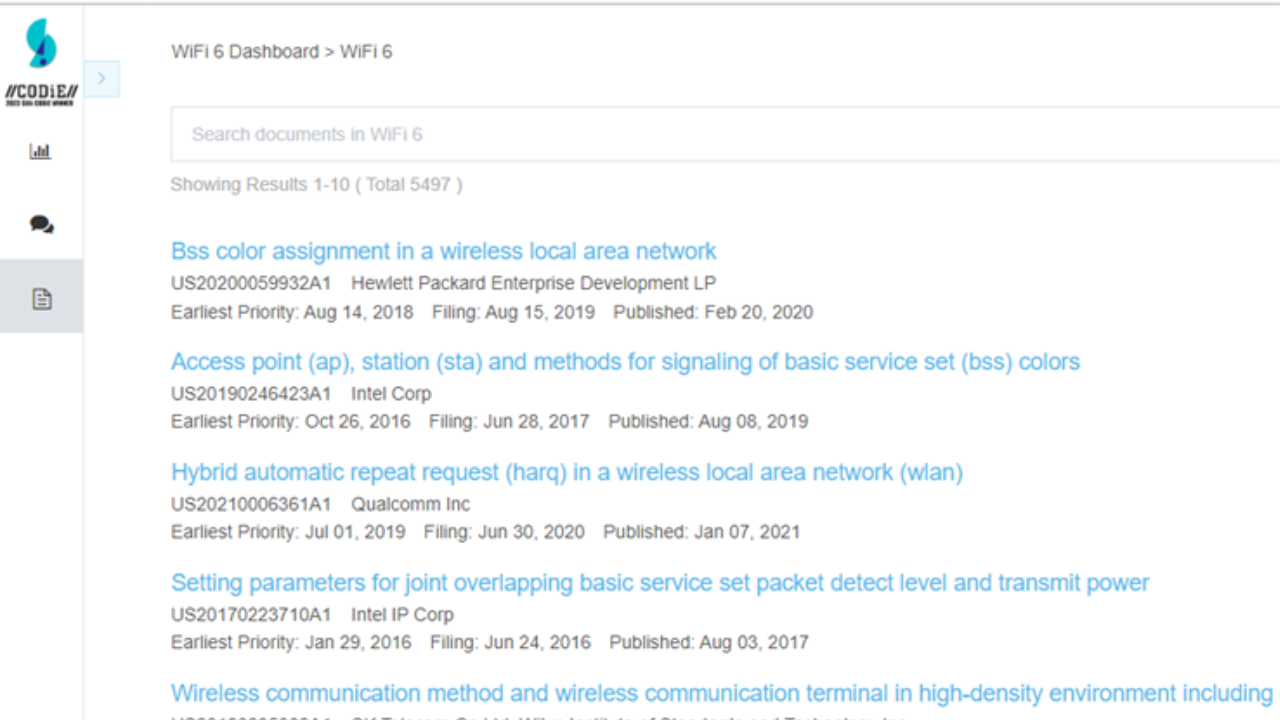1280x720 pixels.
Task: Click Hewlett Packard Enterprise Development LP
Action: point(533,283)
